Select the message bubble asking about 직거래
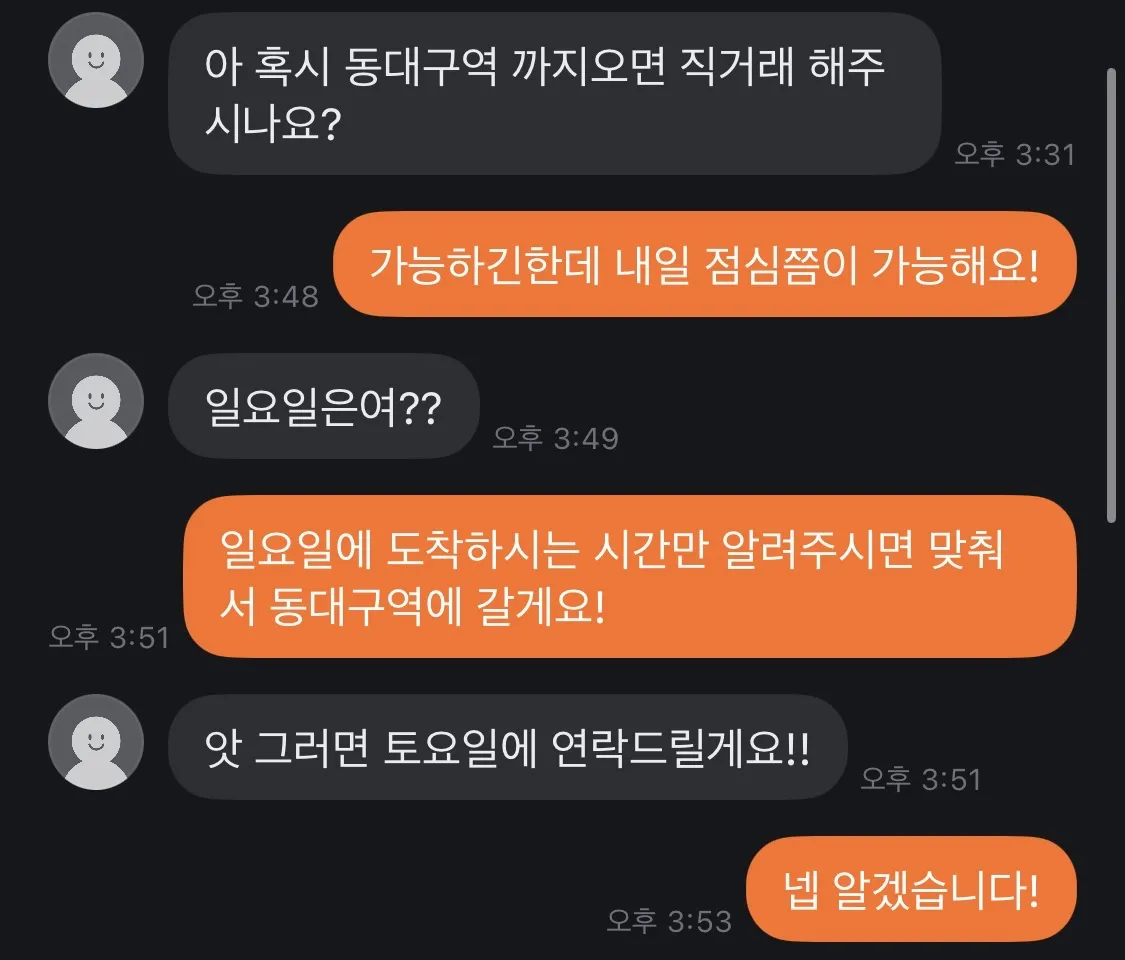The image size is (1125, 960). click(x=554, y=94)
